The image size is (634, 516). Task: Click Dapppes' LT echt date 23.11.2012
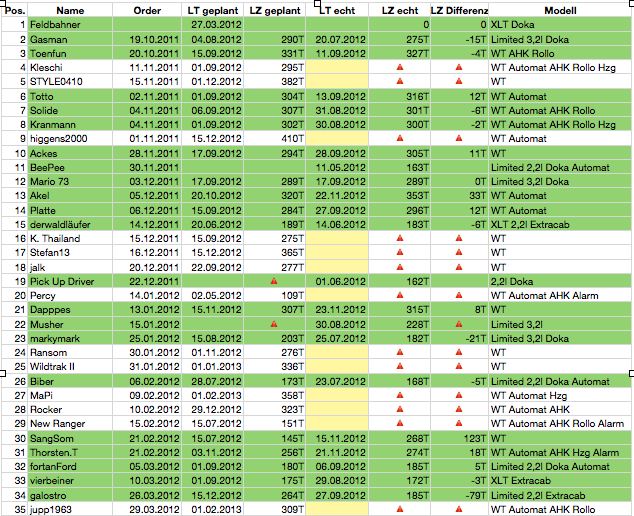tap(340, 309)
